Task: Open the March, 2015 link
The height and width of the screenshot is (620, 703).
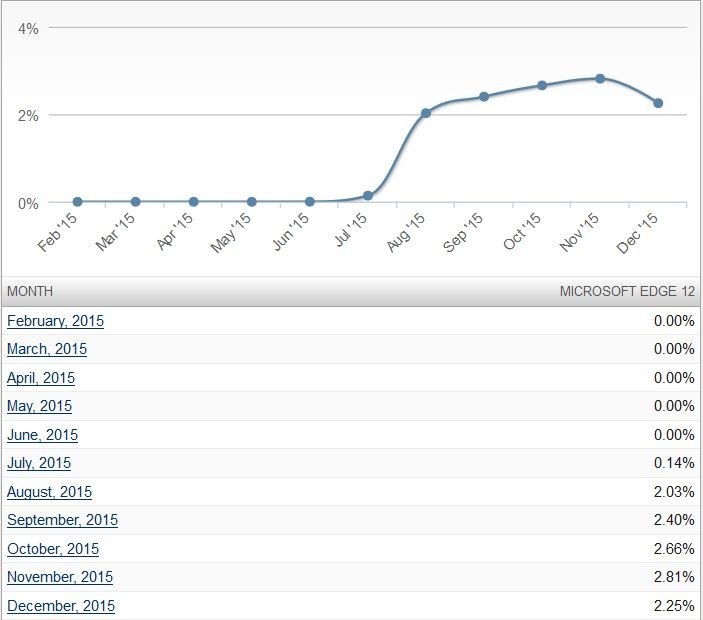Action: (x=47, y=349)
